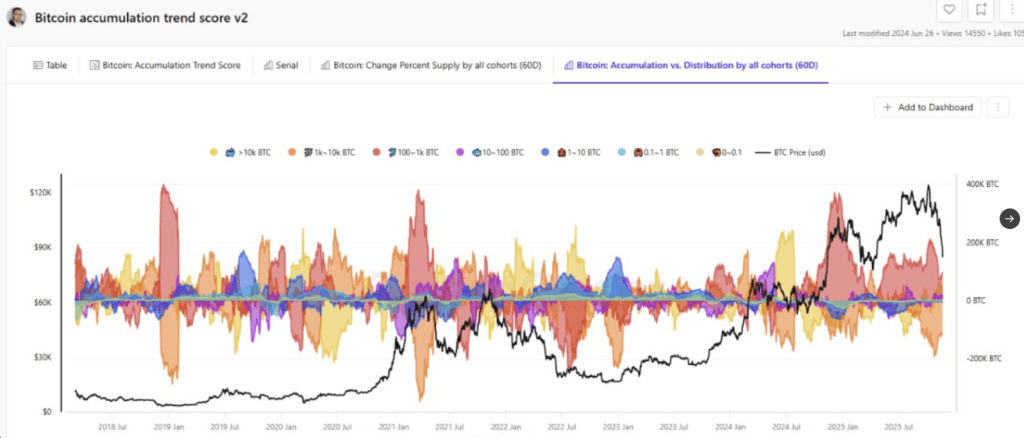1024x438 pixels.
Task: Select the Serial chart tab
Action: pyautogui.click(x=281, y=65)
